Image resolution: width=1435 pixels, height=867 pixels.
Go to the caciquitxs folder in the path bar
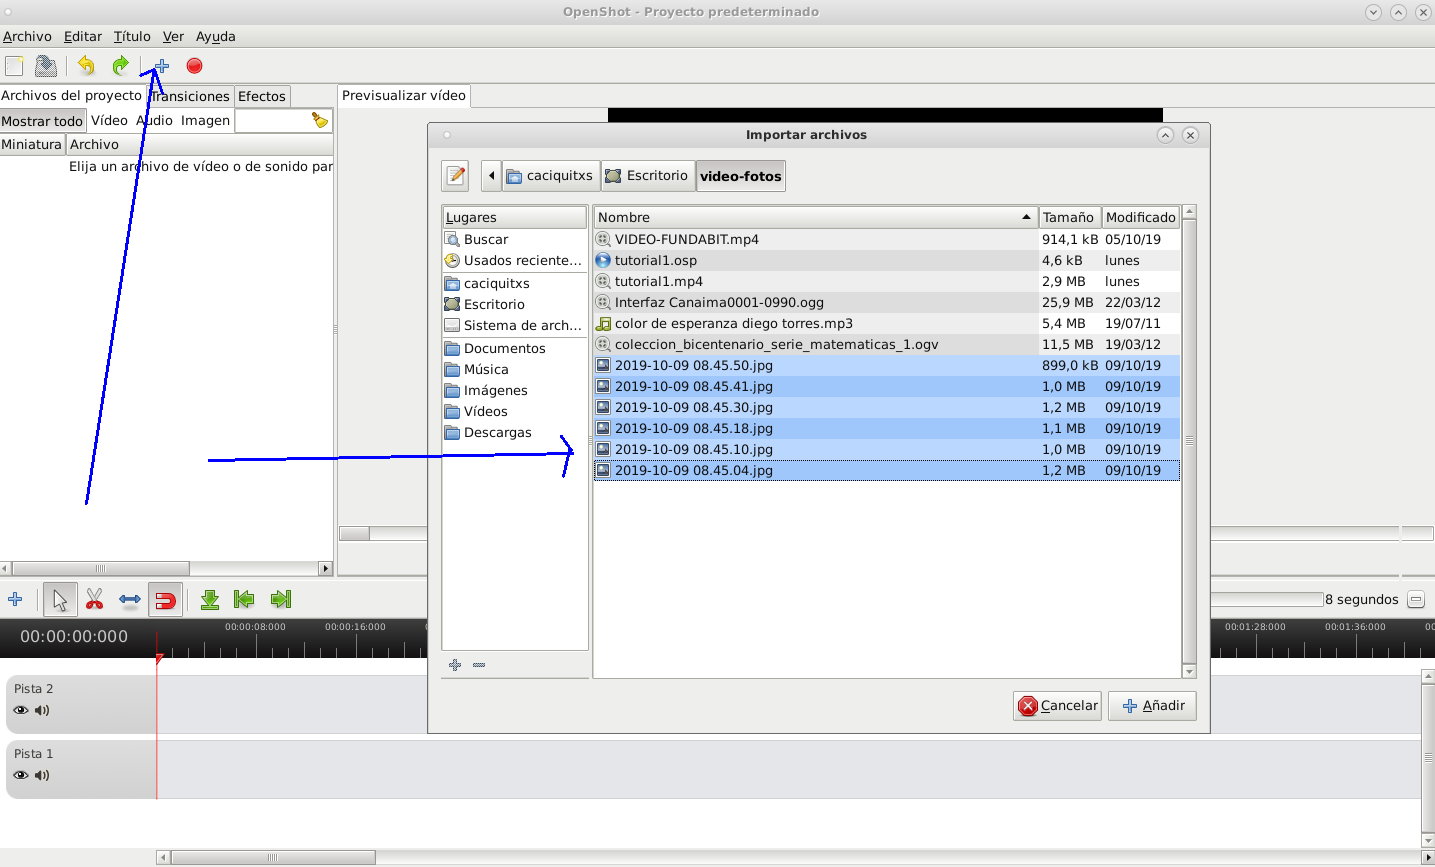550,176
